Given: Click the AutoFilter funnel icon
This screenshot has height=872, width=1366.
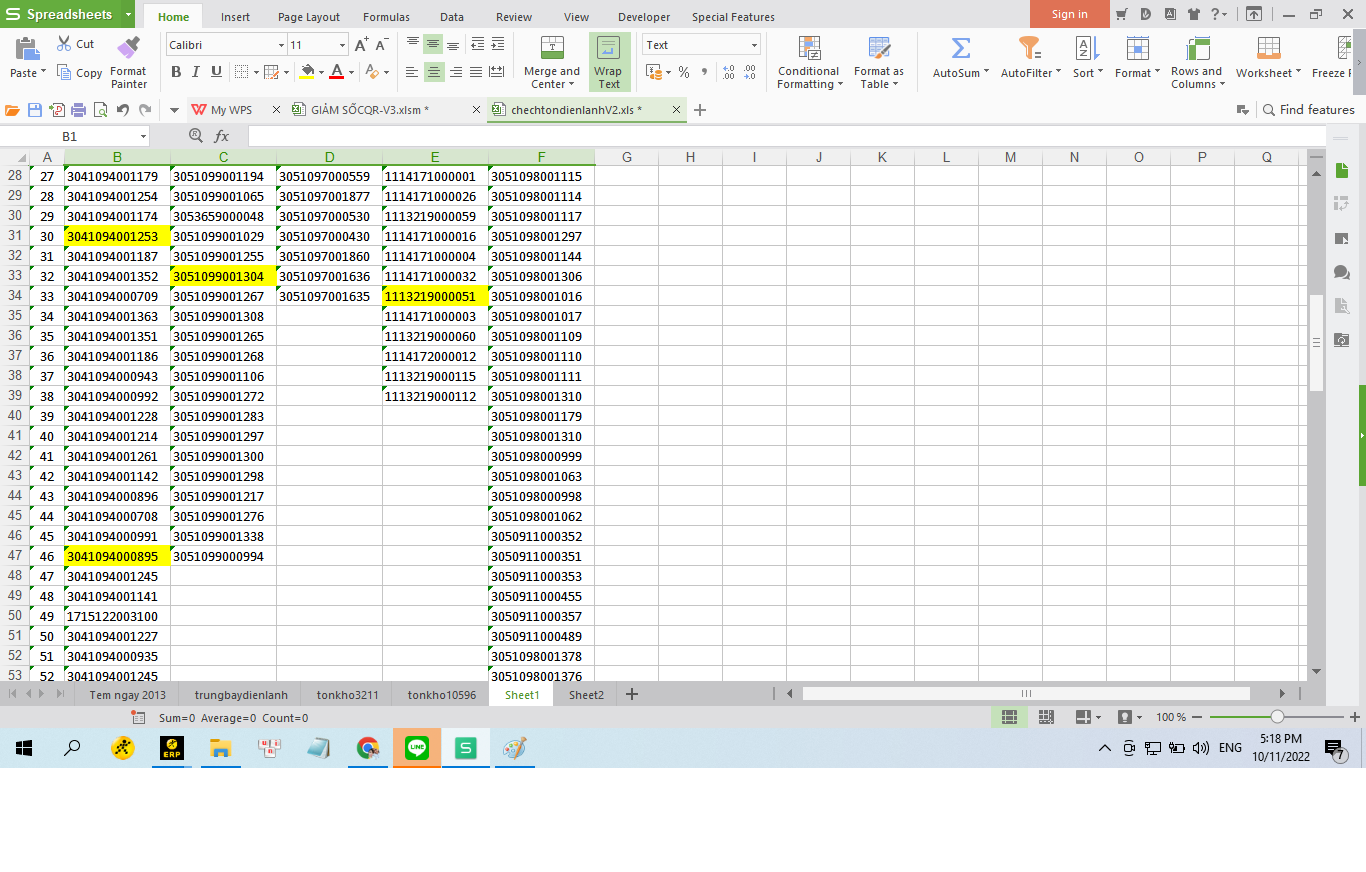Looking at the screenshot, I should (1028, 48).
